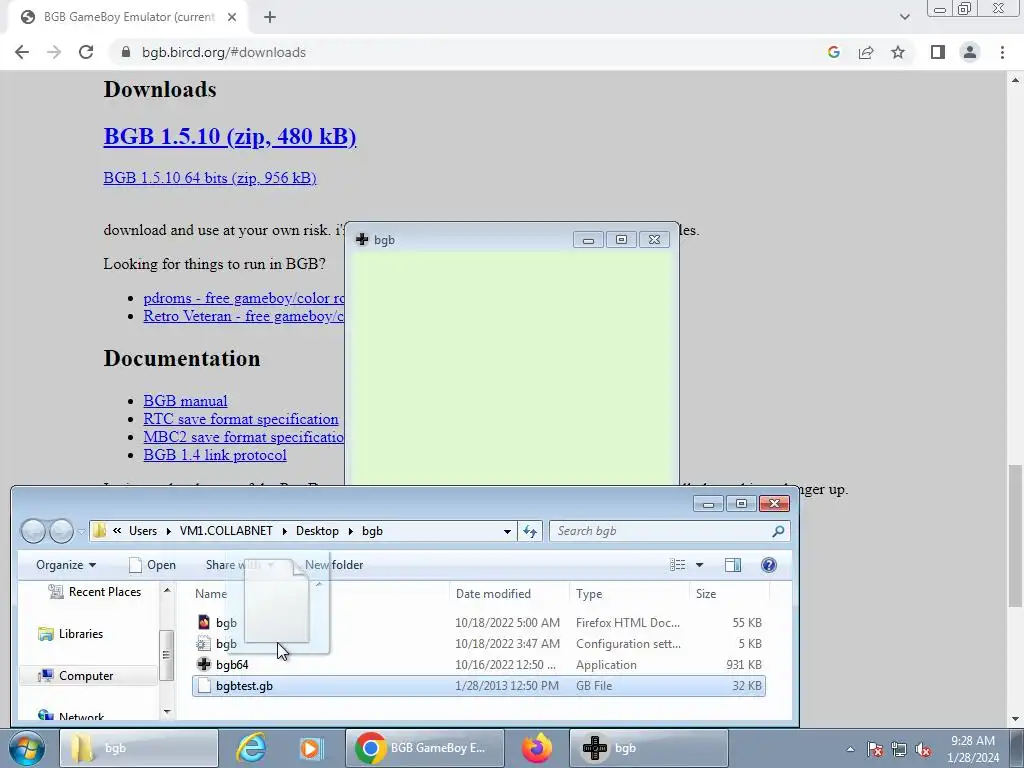This screenshot has width=1024, height=768.
Task: Open Retro Veteran link
Action: click(x=244, y=316)
